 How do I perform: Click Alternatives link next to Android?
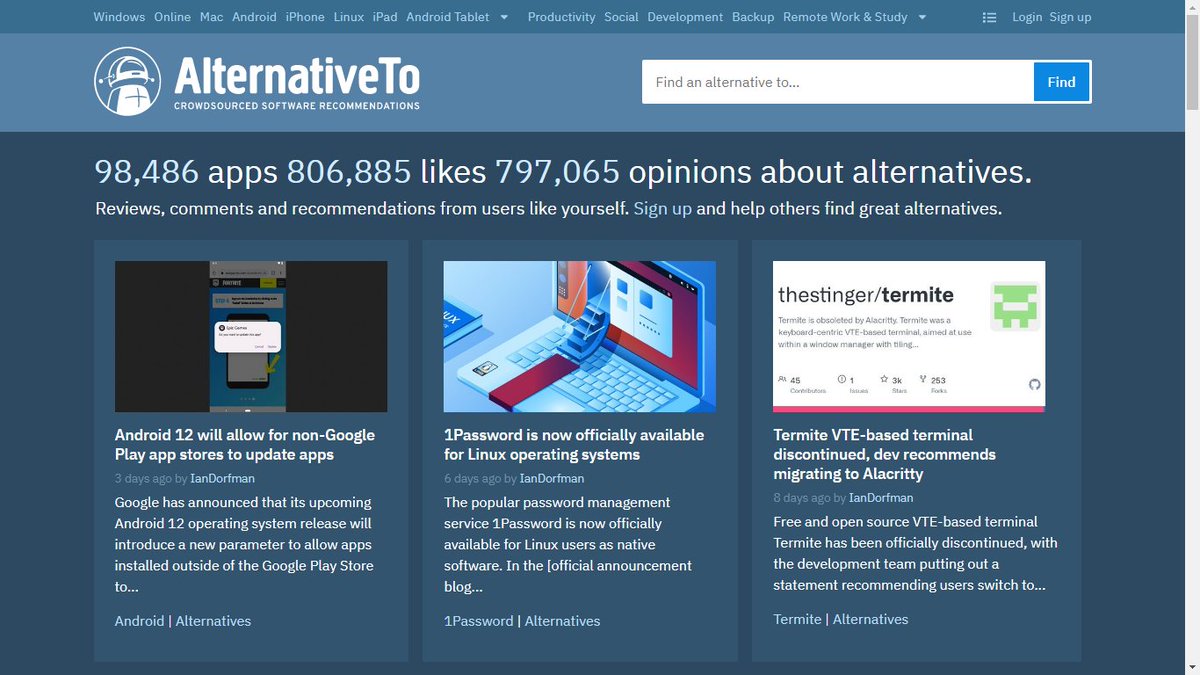213,620
